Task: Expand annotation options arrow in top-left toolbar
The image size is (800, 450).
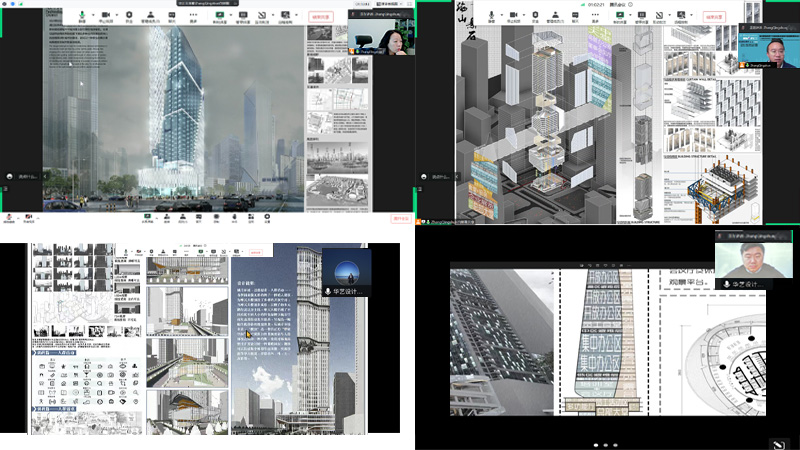Action: (x=273, y=15)
